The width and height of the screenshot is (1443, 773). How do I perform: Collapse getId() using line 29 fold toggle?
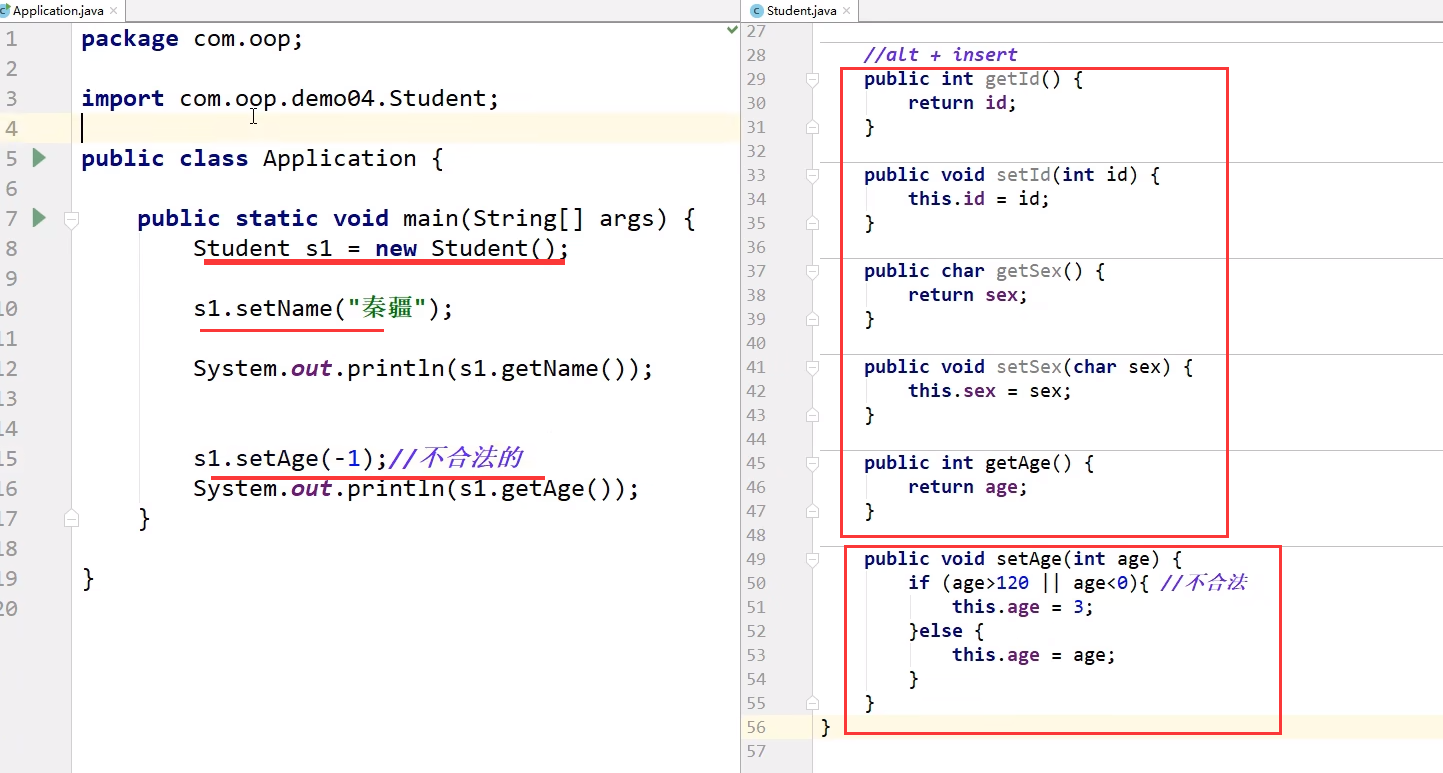point(813,80)
